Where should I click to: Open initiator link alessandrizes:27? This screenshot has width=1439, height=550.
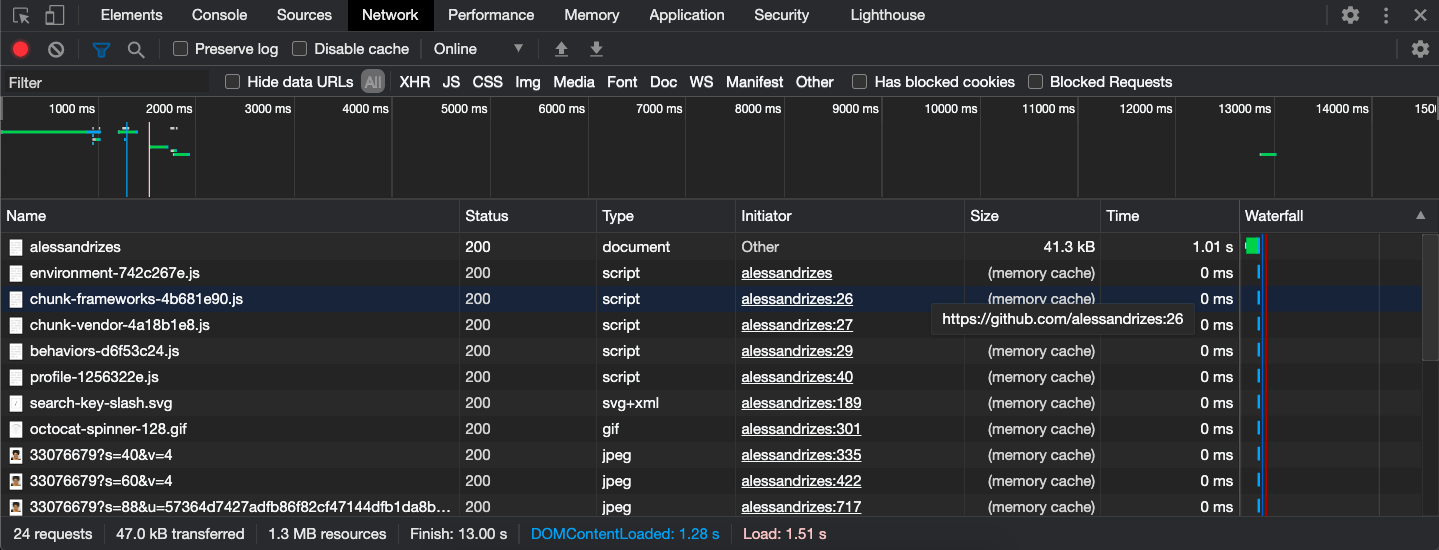797,325
